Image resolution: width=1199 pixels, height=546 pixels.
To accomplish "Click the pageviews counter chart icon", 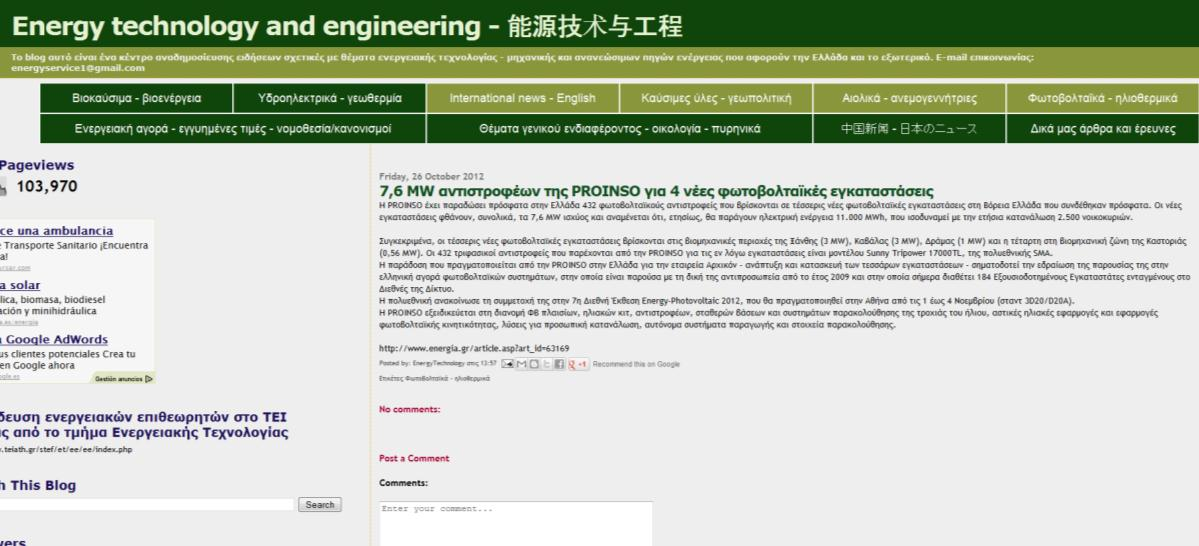I will pyautogui.click(x=3, y=186).
